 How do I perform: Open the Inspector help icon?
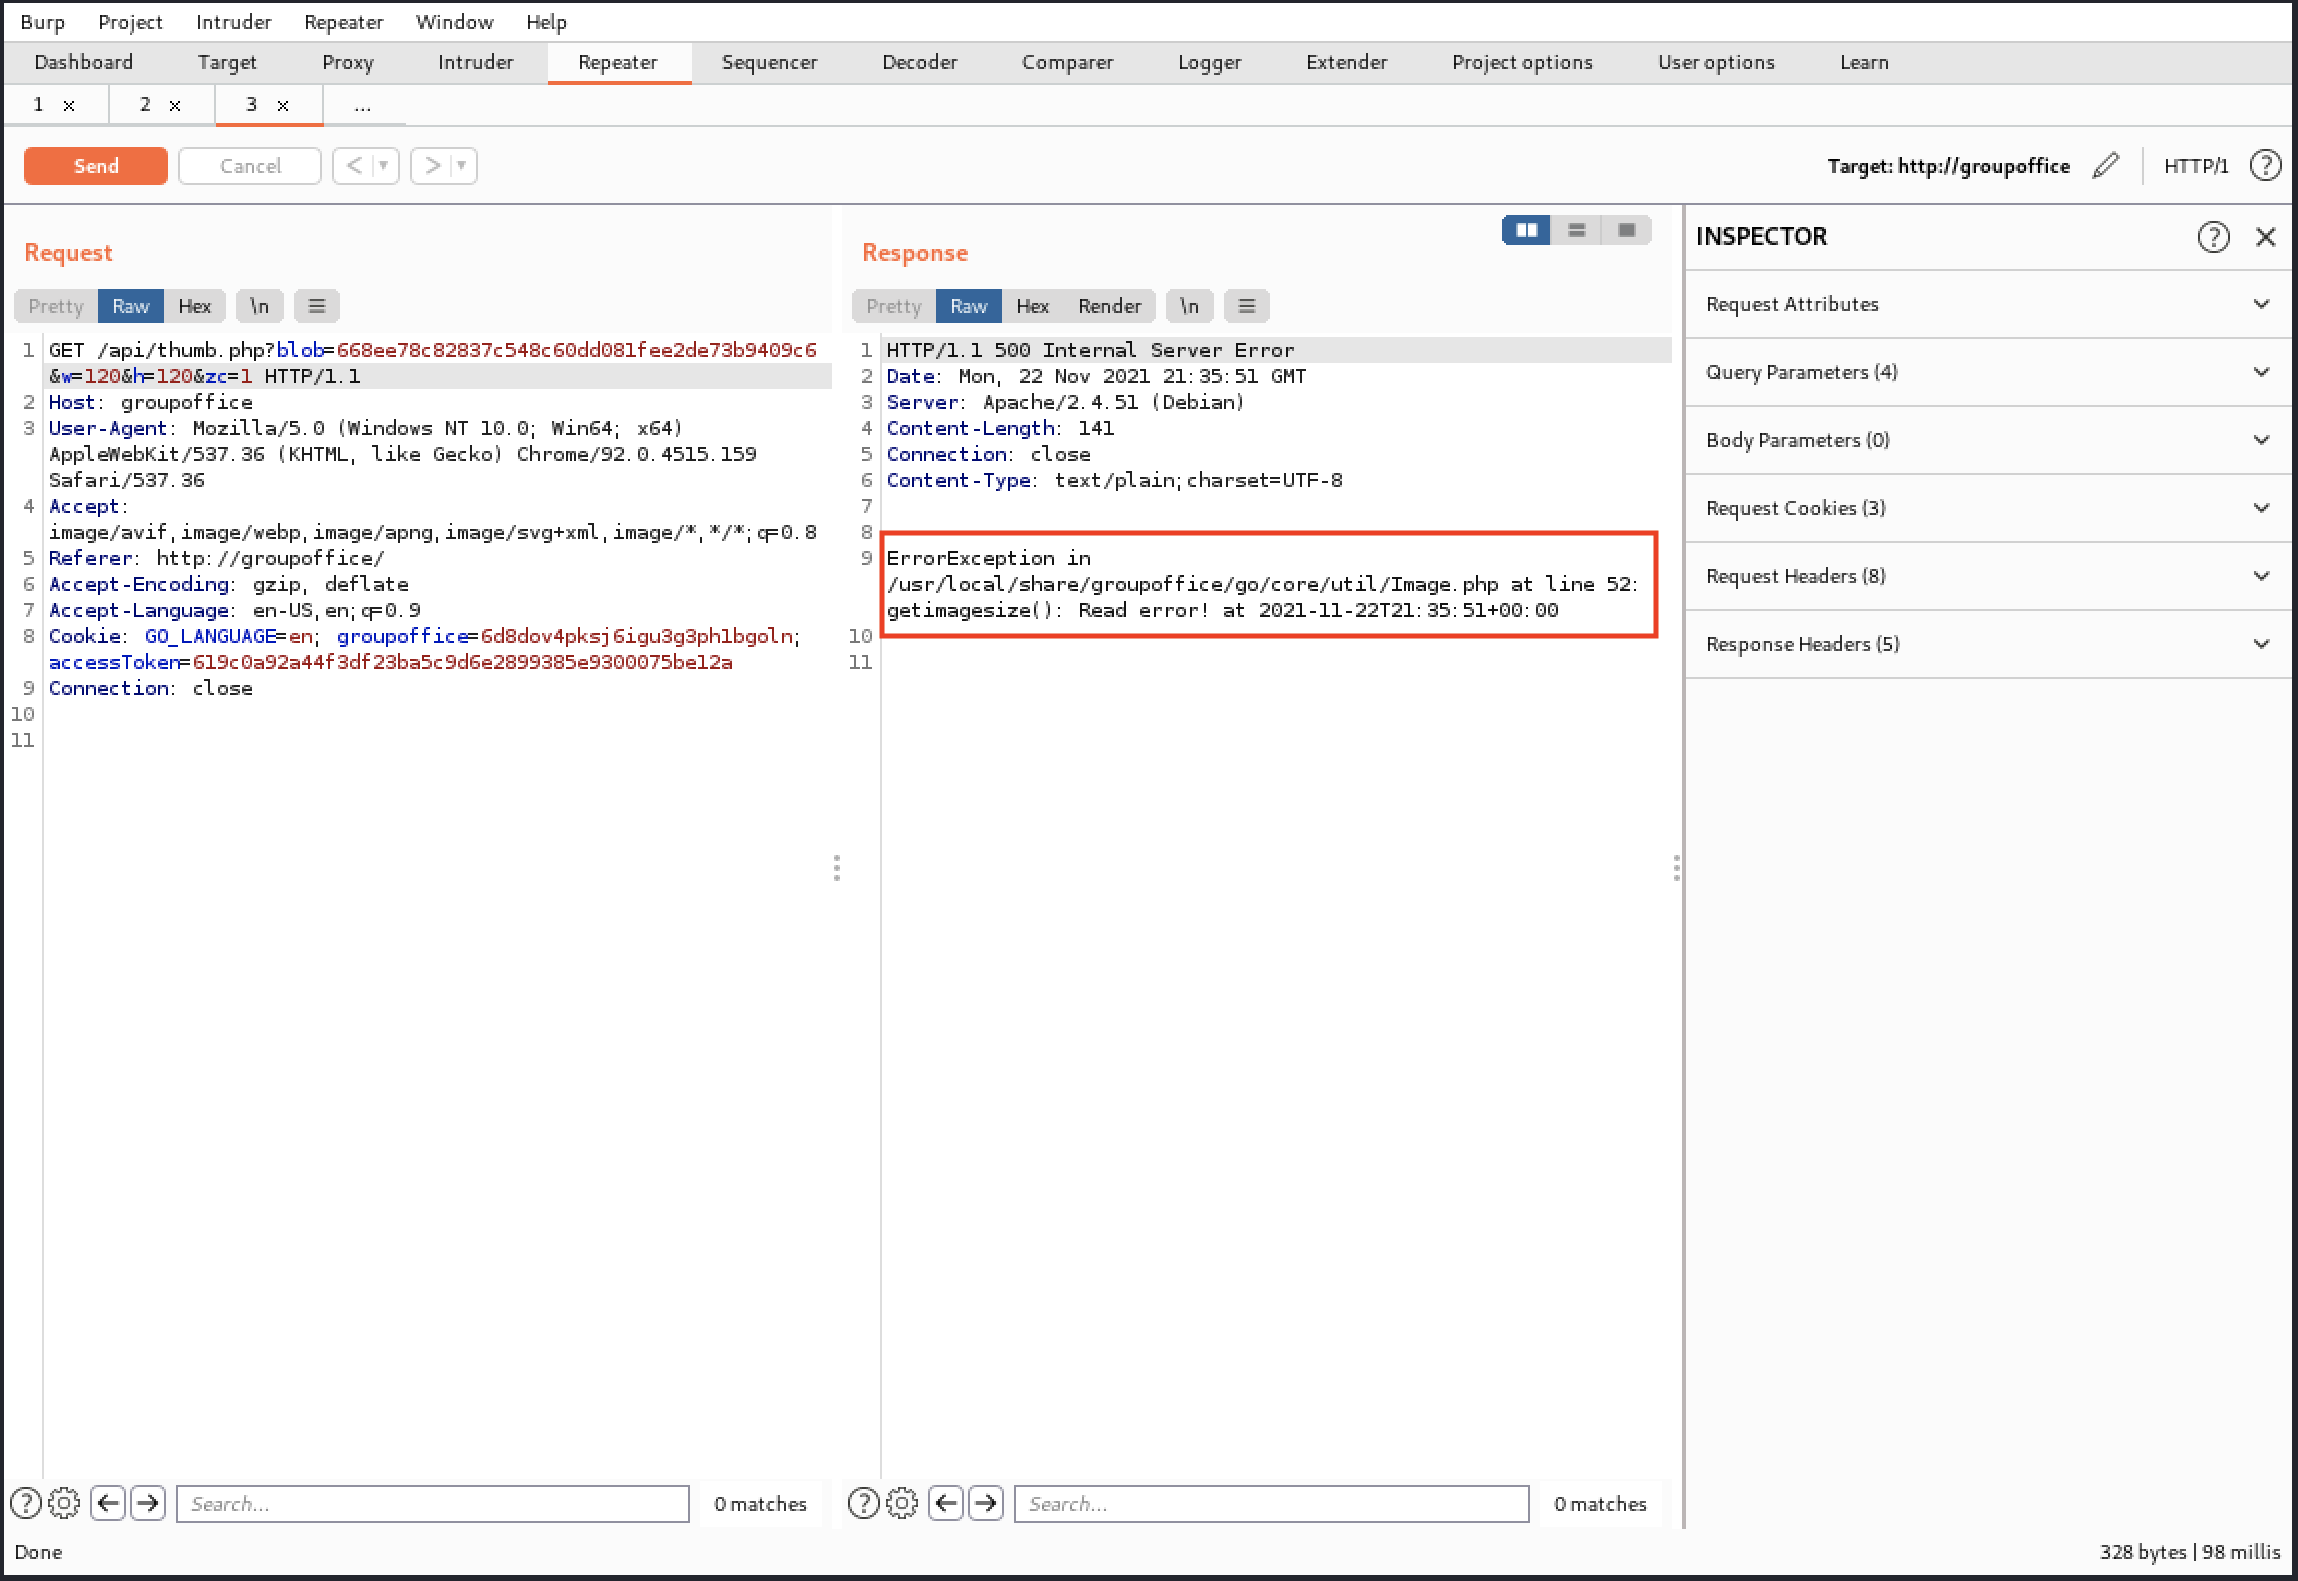(x=2213, y=237)
